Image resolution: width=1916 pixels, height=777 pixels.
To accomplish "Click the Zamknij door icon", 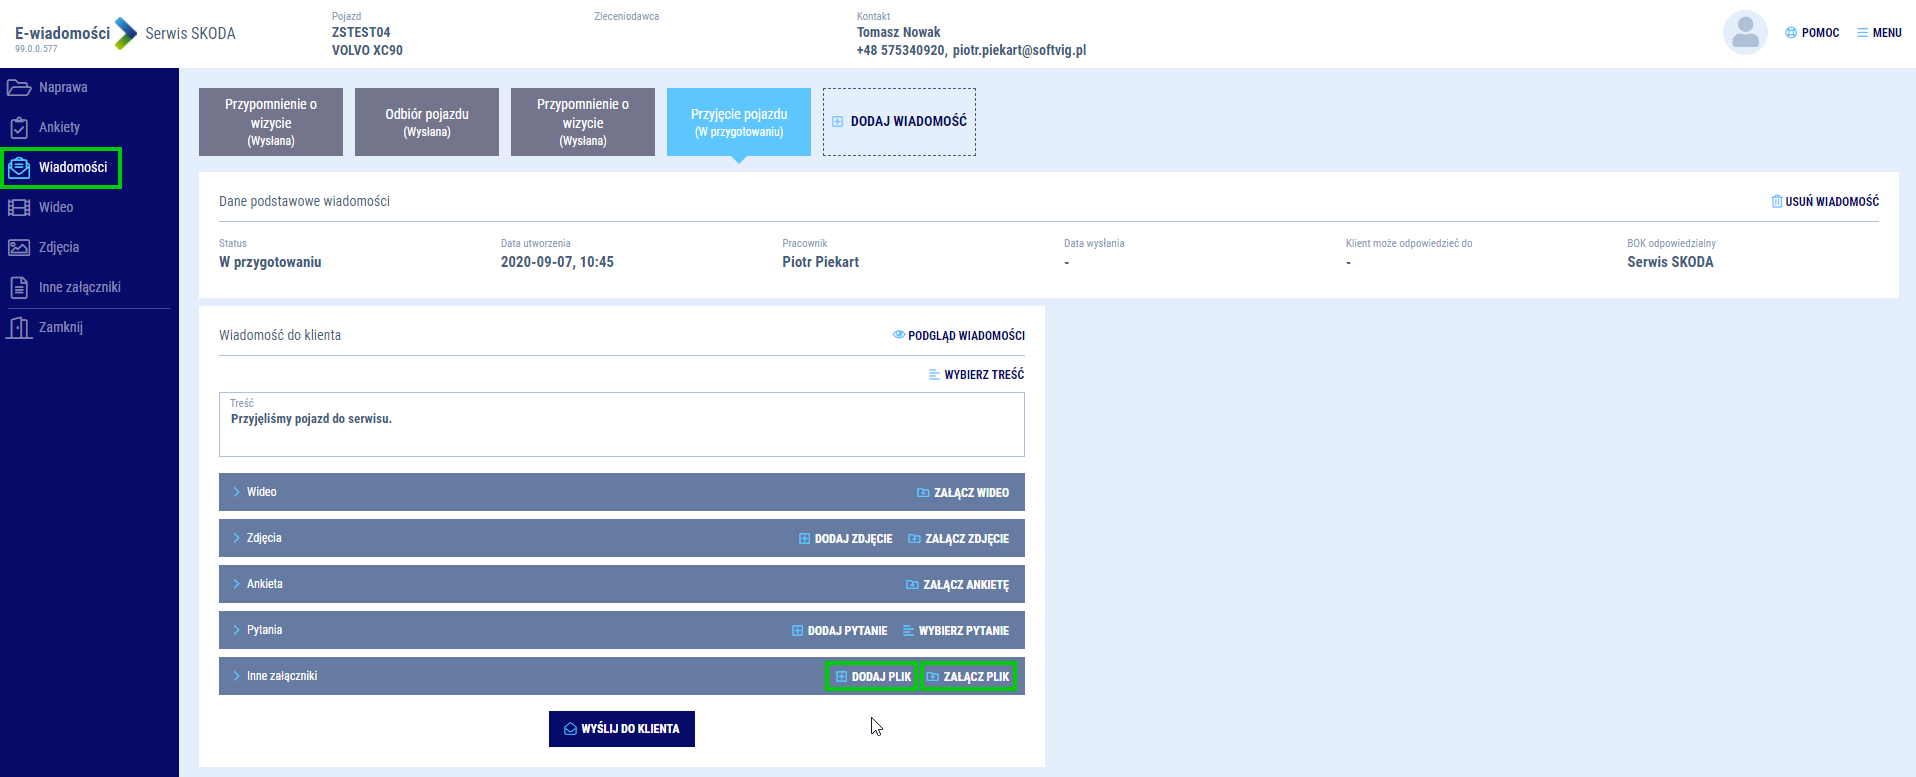I will click(x=19, y=328).
